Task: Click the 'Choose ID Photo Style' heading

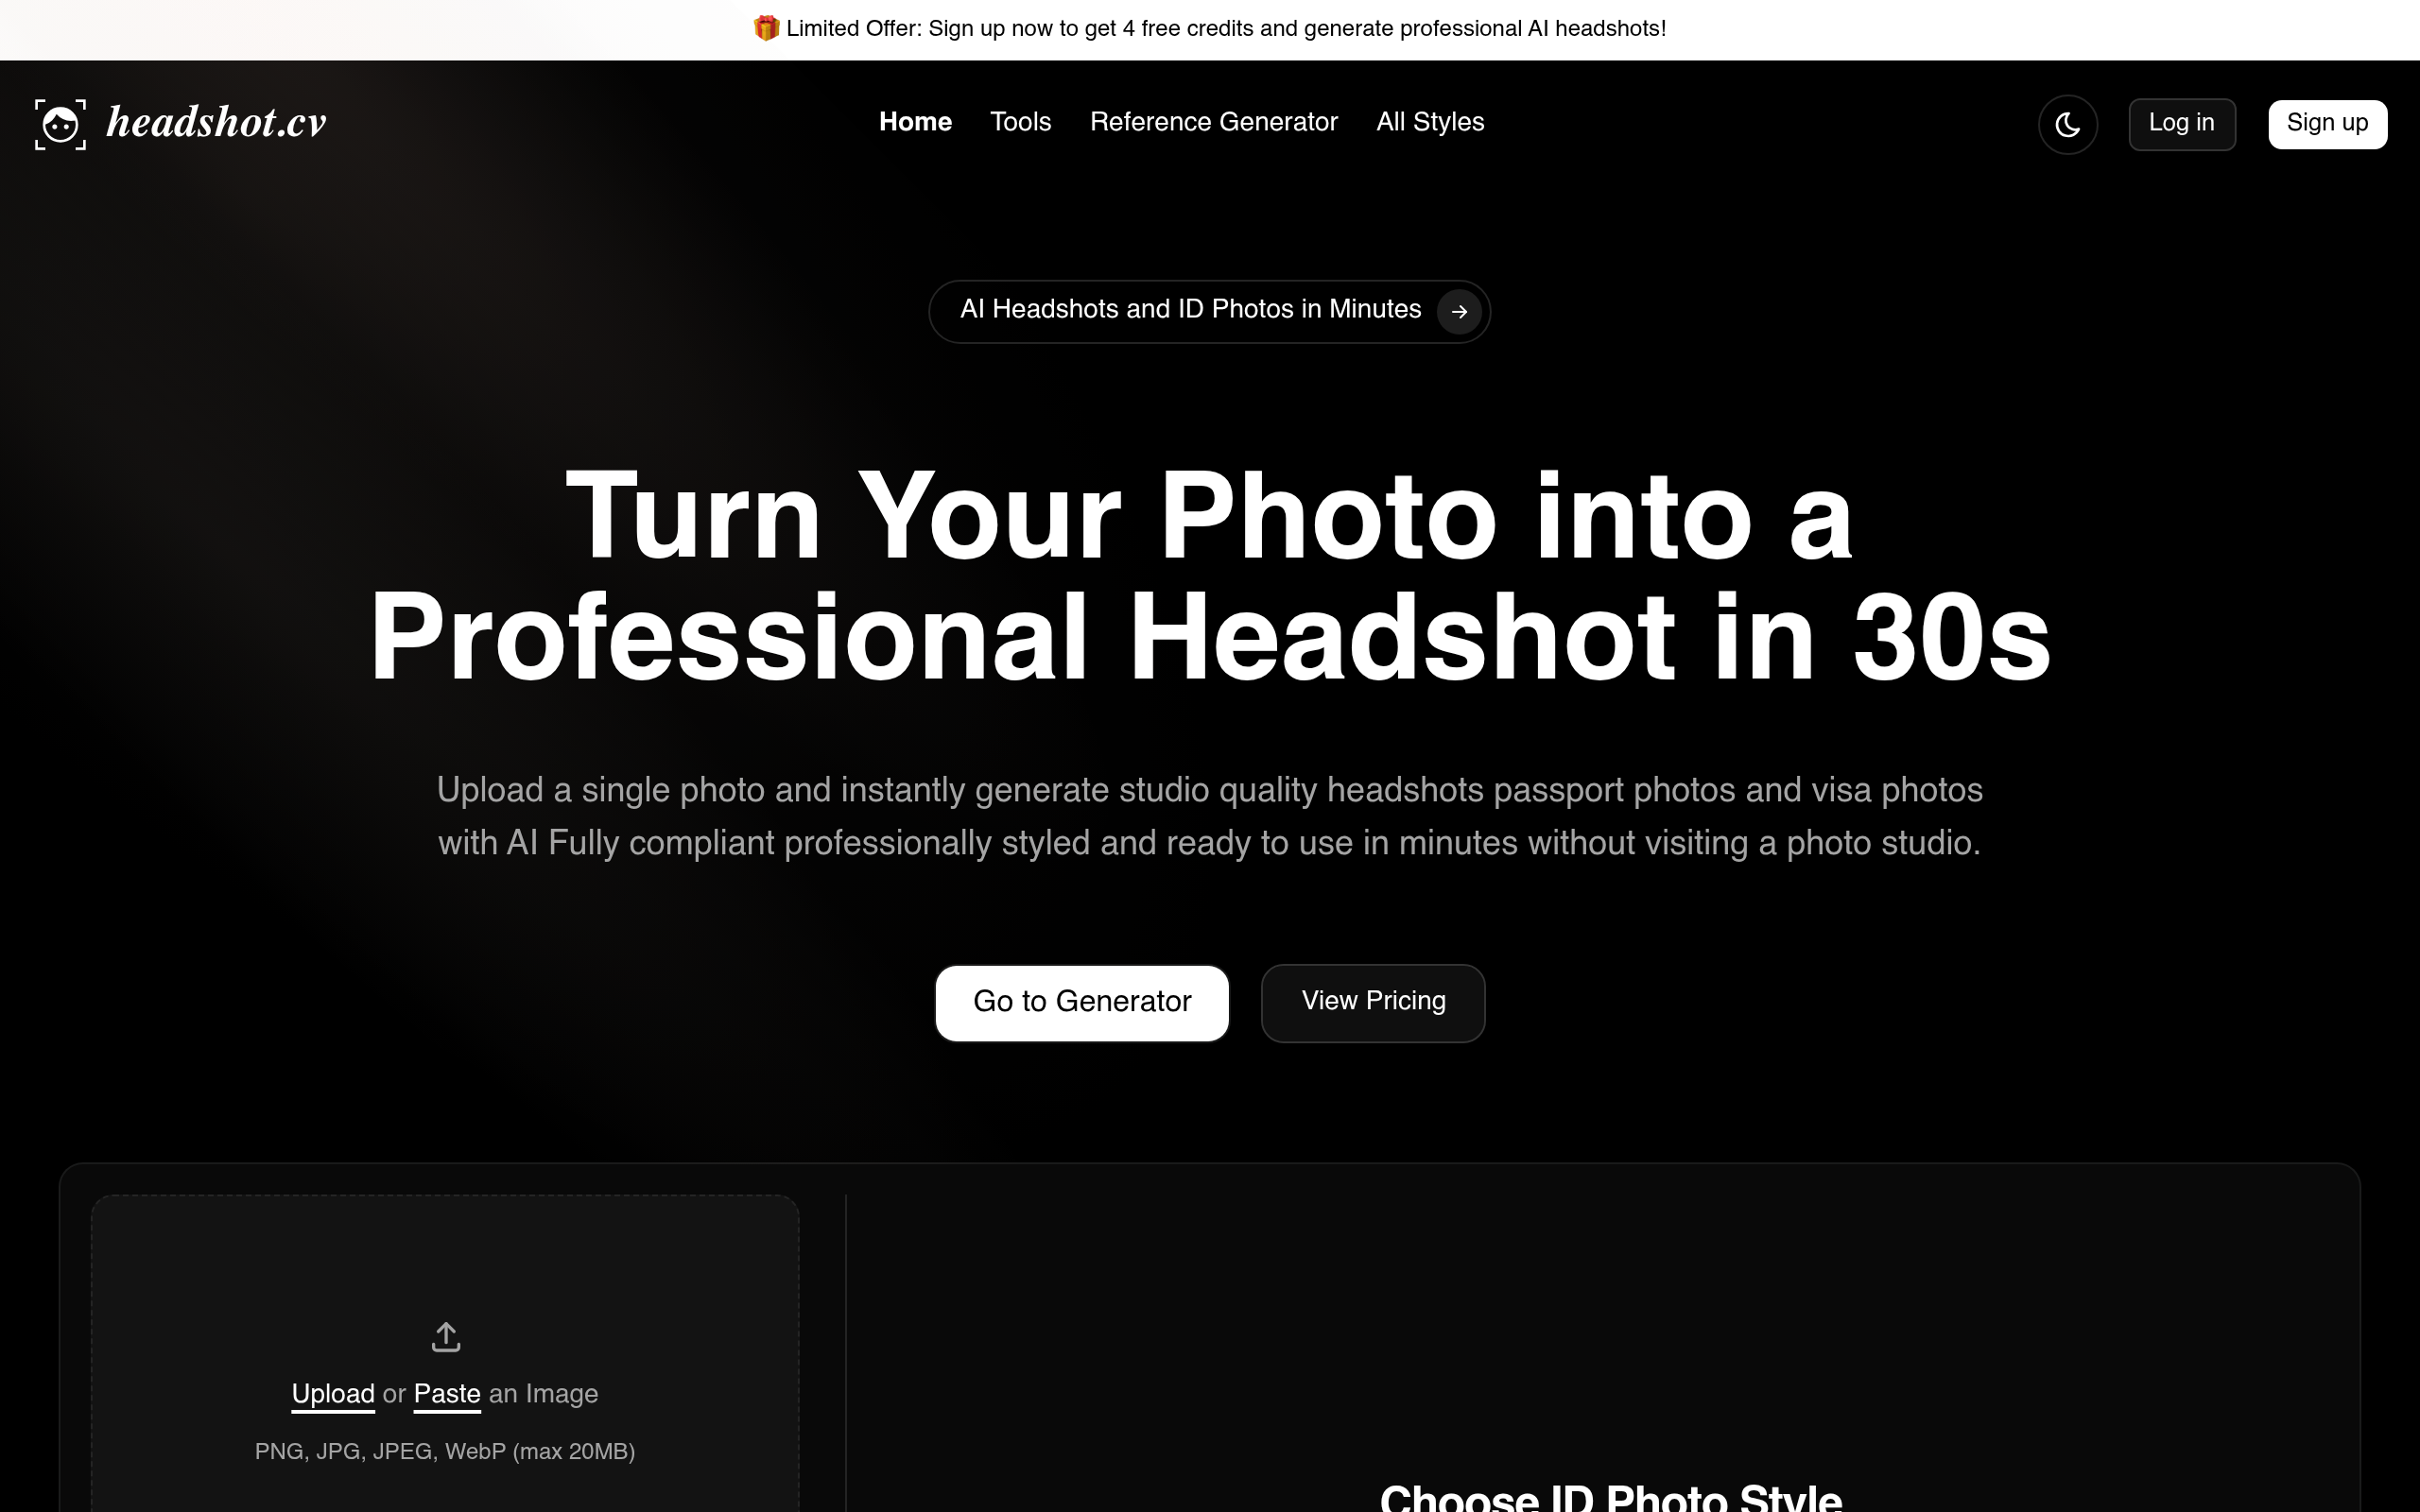Action: [1610, 1496]
